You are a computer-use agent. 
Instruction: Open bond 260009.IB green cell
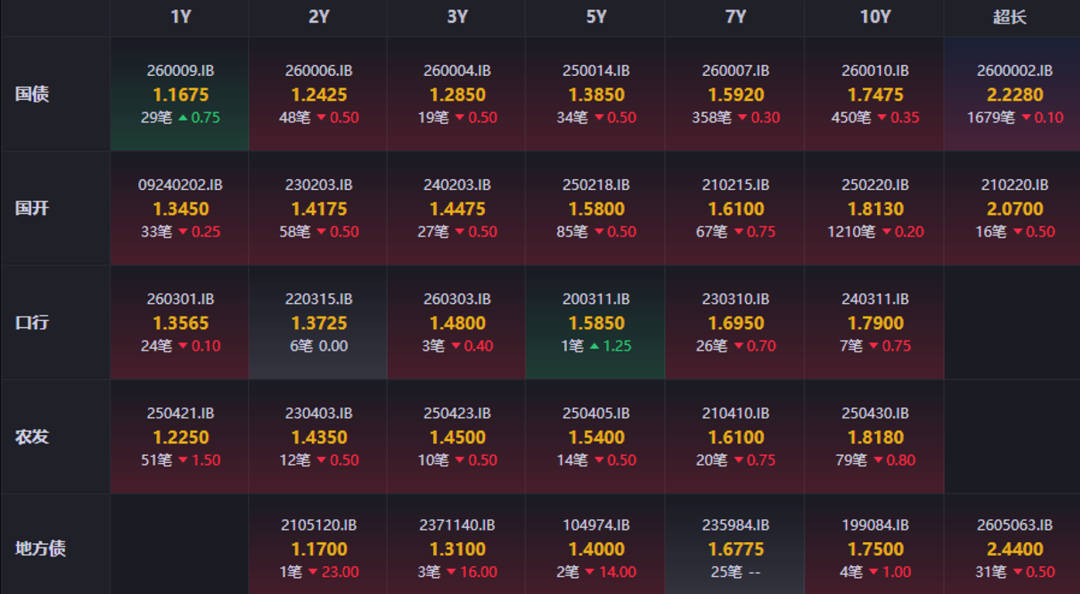point(180,94)
